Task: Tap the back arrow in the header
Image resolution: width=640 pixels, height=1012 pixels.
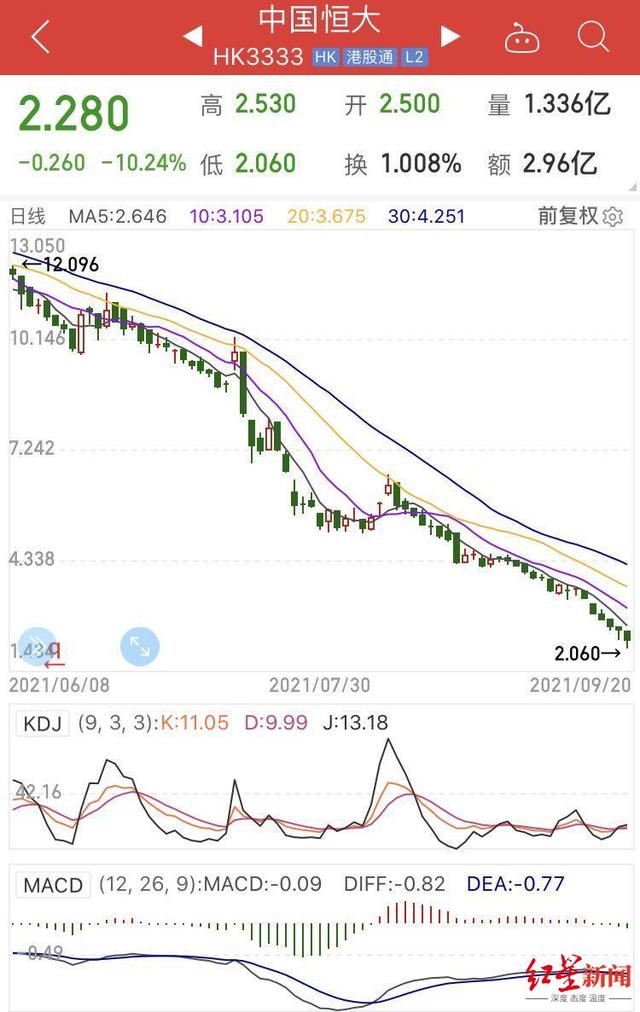Action: click(39, 36)
